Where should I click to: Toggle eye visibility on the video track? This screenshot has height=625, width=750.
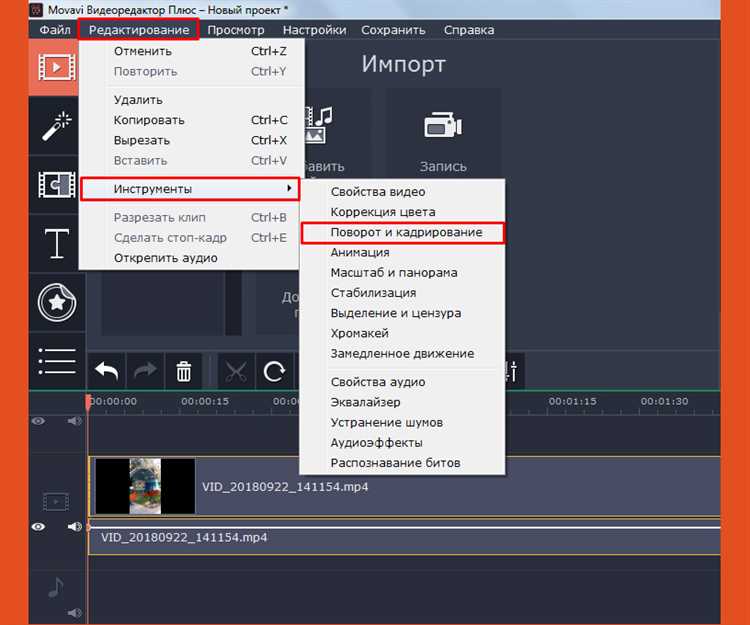pyautogui.click(x=38, y=526)
